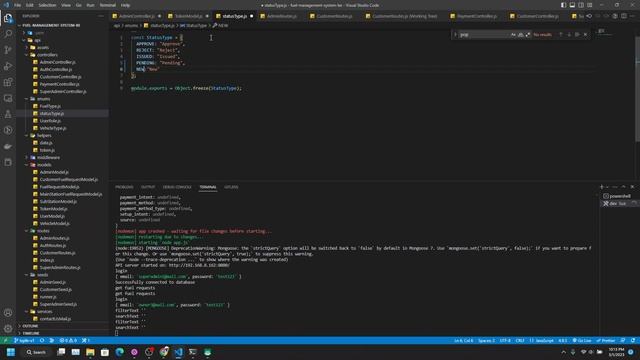Open VehicleType.js in explorer
The height and width of the screenshot is (360, 640).
click(x=53, y=128)
